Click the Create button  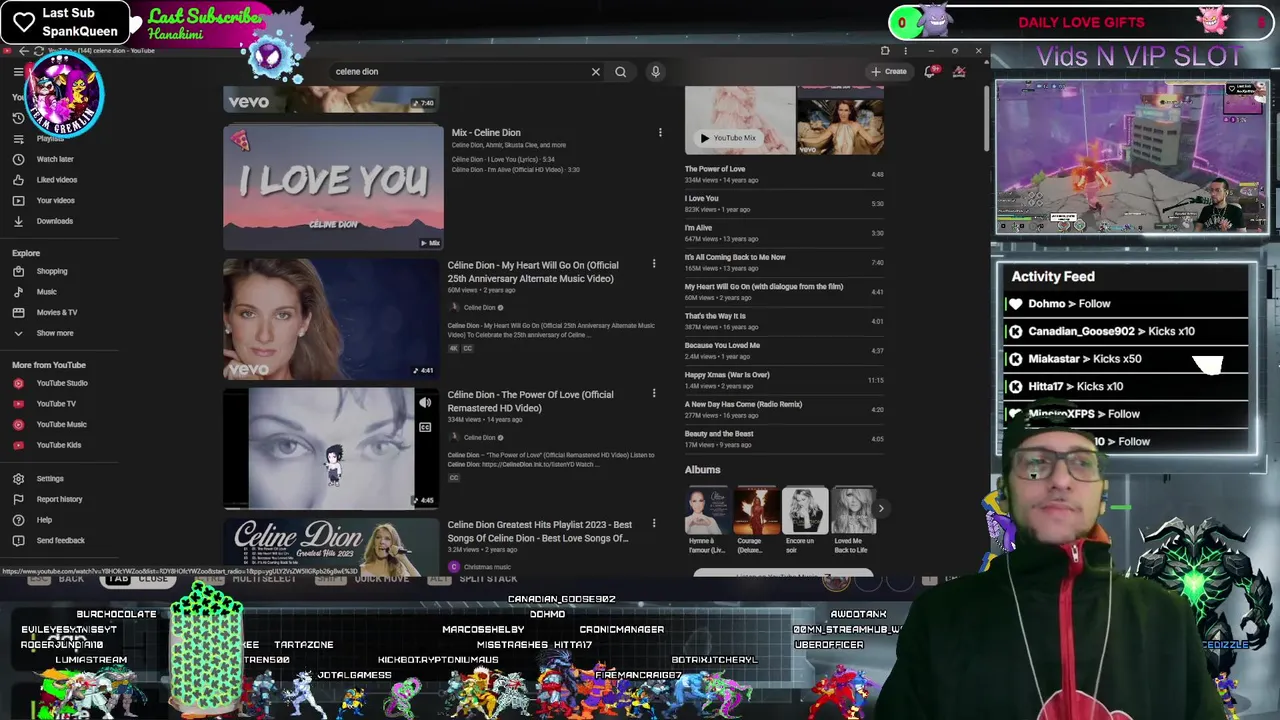click(888, 72)
